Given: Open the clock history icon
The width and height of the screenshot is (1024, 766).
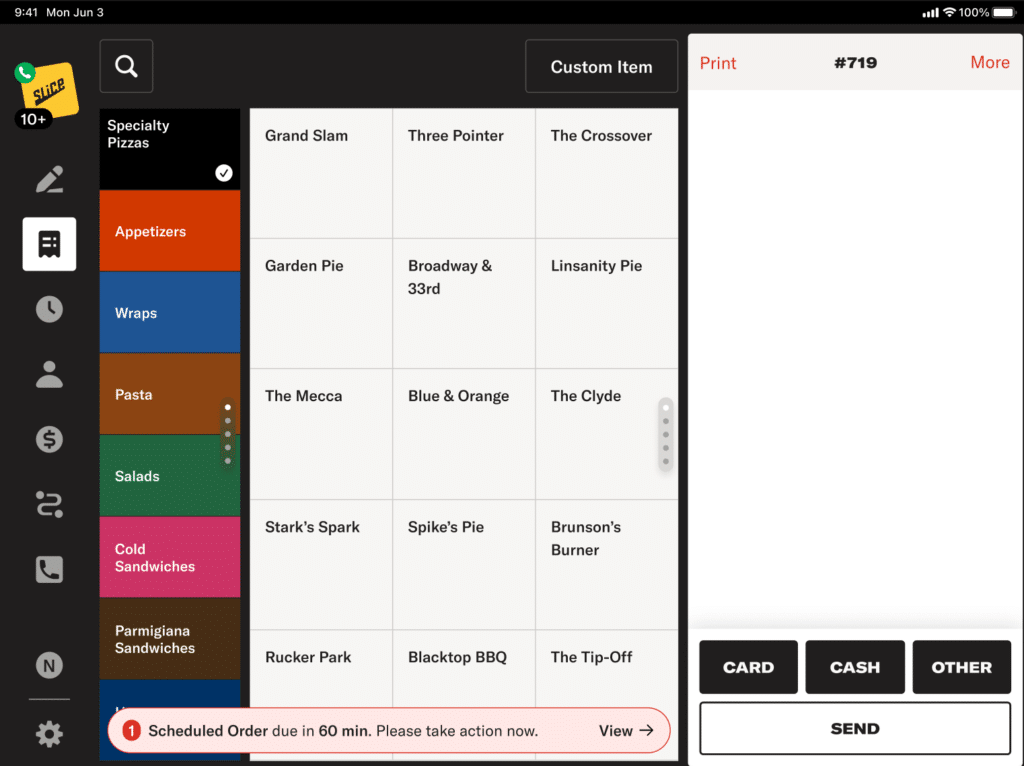Looking at the screenshot, I should (50, 309).
